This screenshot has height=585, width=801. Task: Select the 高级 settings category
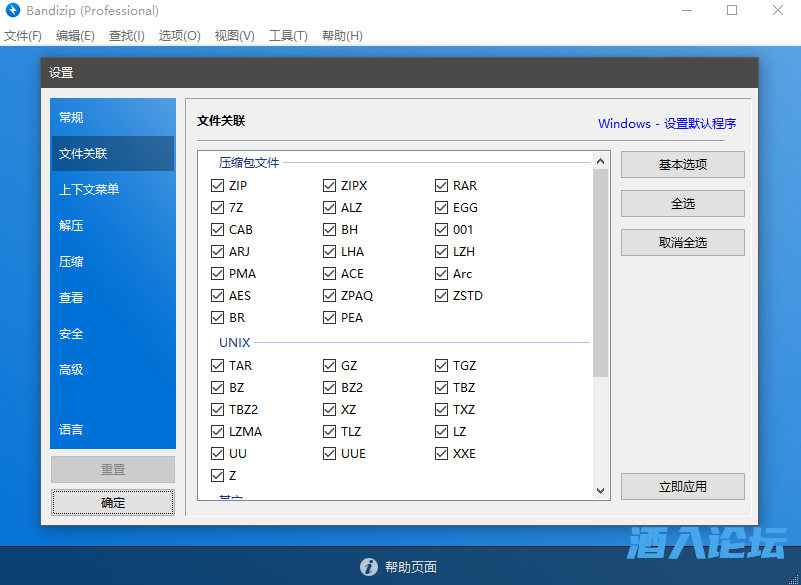(71, 370)
